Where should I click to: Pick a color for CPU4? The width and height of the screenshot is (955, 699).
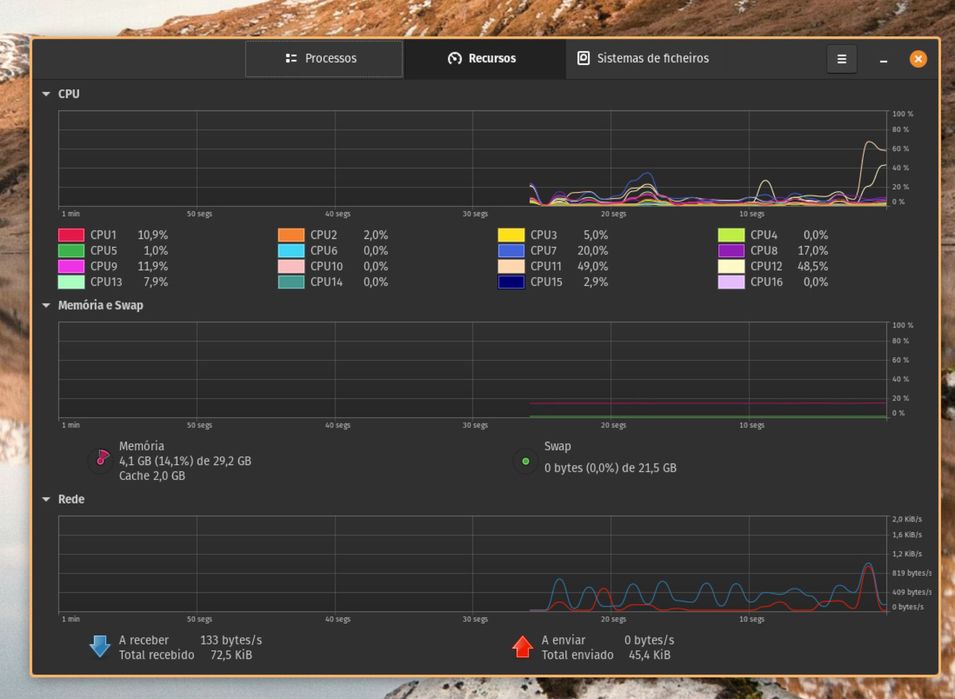731,235
